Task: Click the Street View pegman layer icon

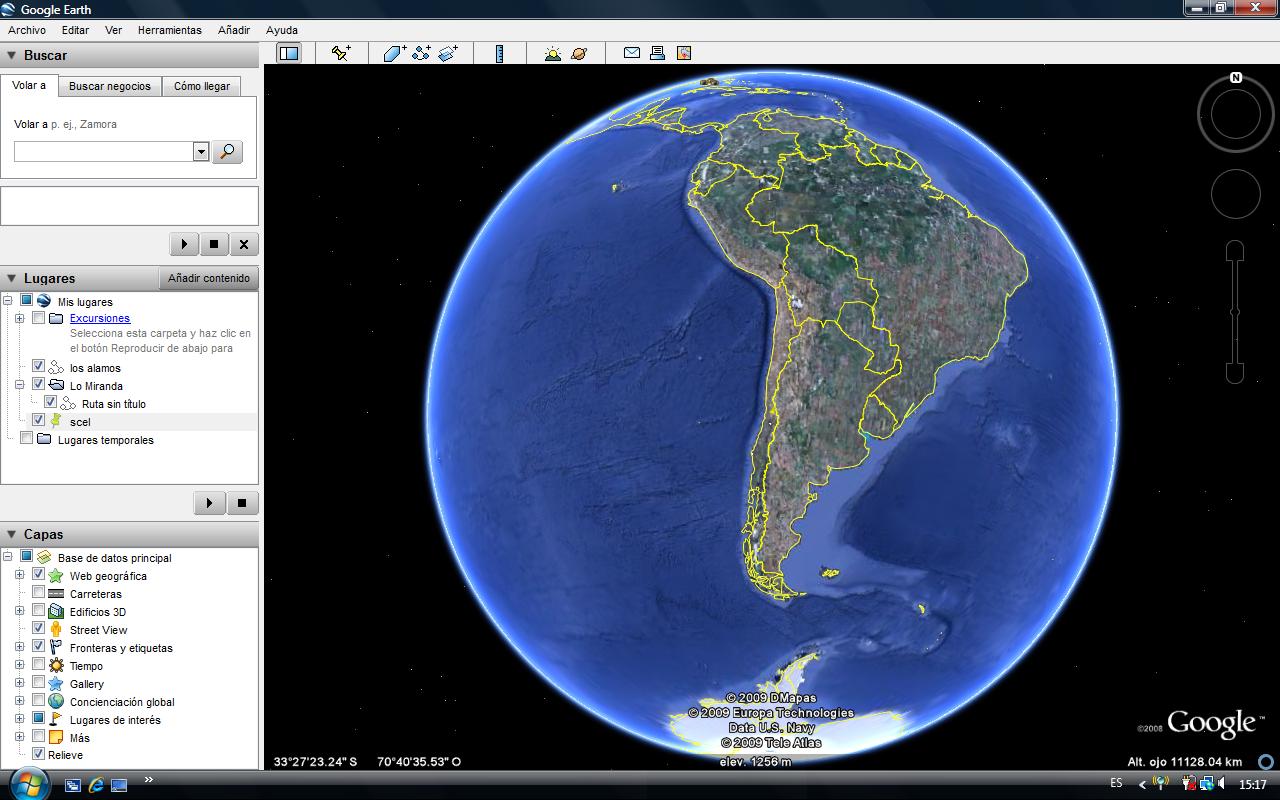Action: [56, 630]
